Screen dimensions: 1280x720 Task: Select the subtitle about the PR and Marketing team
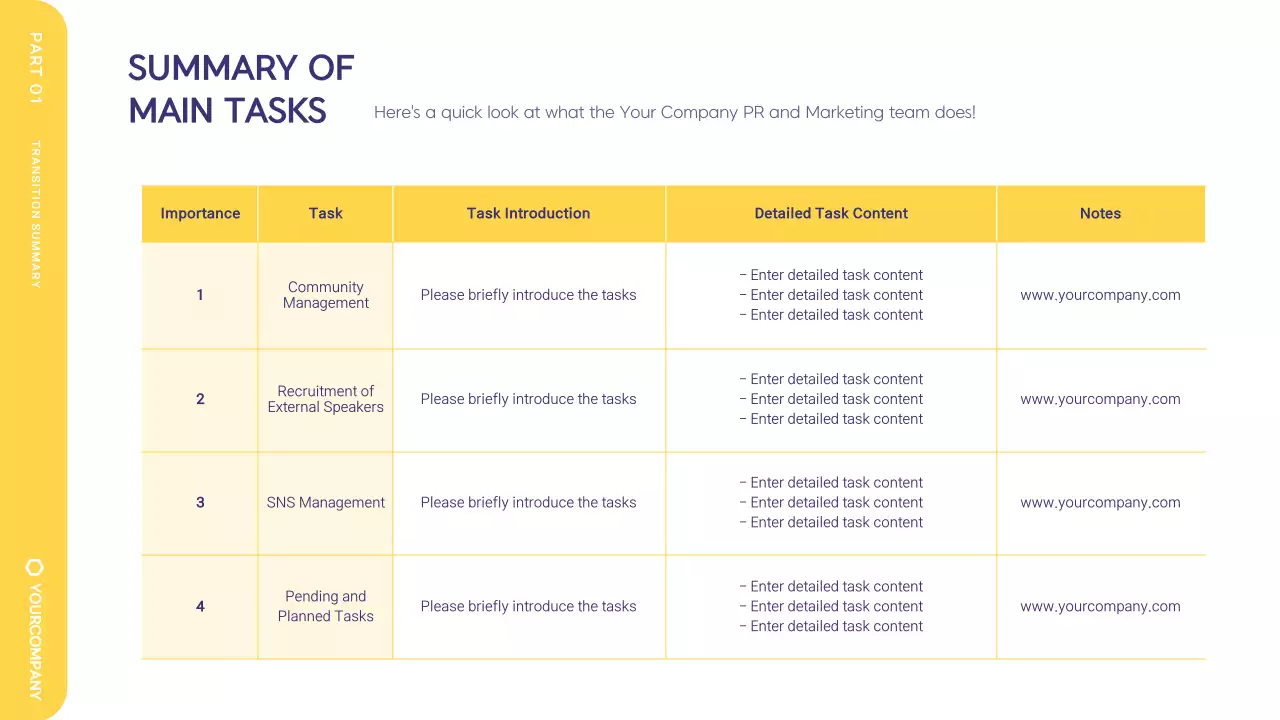[674, 112]
